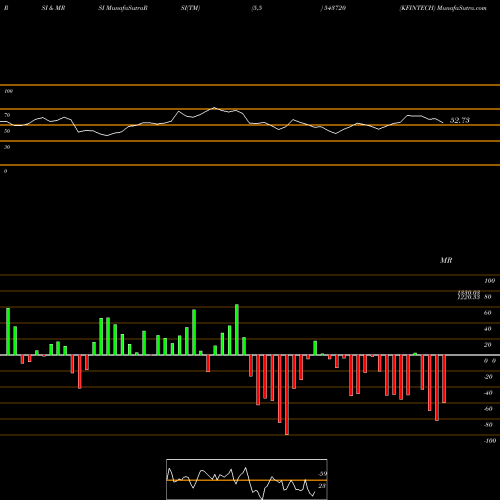Click the value 23 in the mini chart
The height and width of the screenshot is (500, 500).
tap(322, 486)
